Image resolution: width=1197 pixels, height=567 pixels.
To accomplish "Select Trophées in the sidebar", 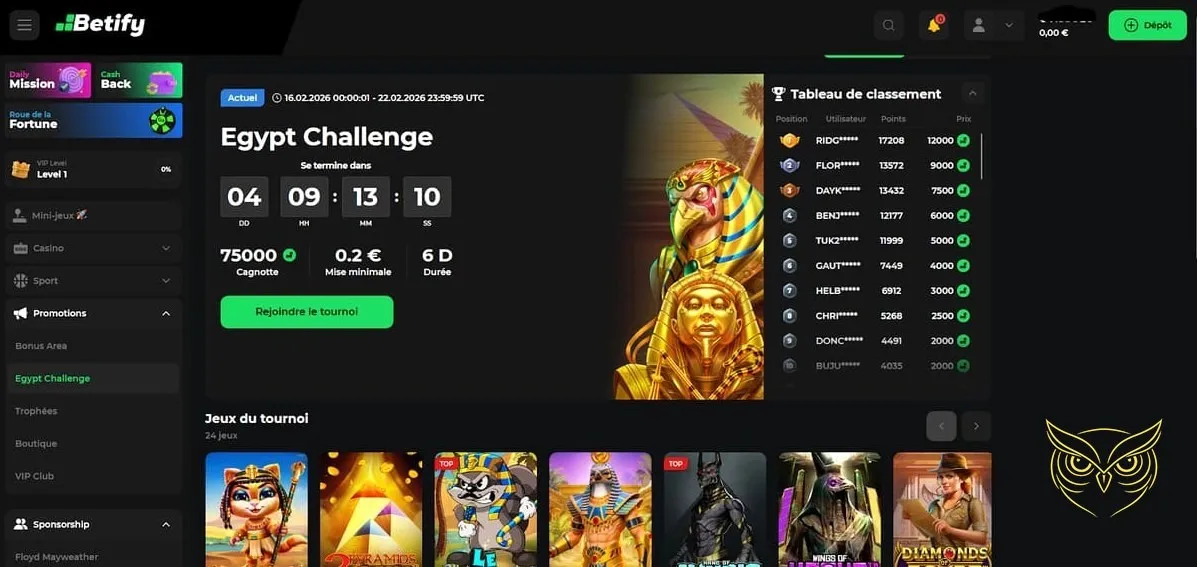I will point(36,411).
